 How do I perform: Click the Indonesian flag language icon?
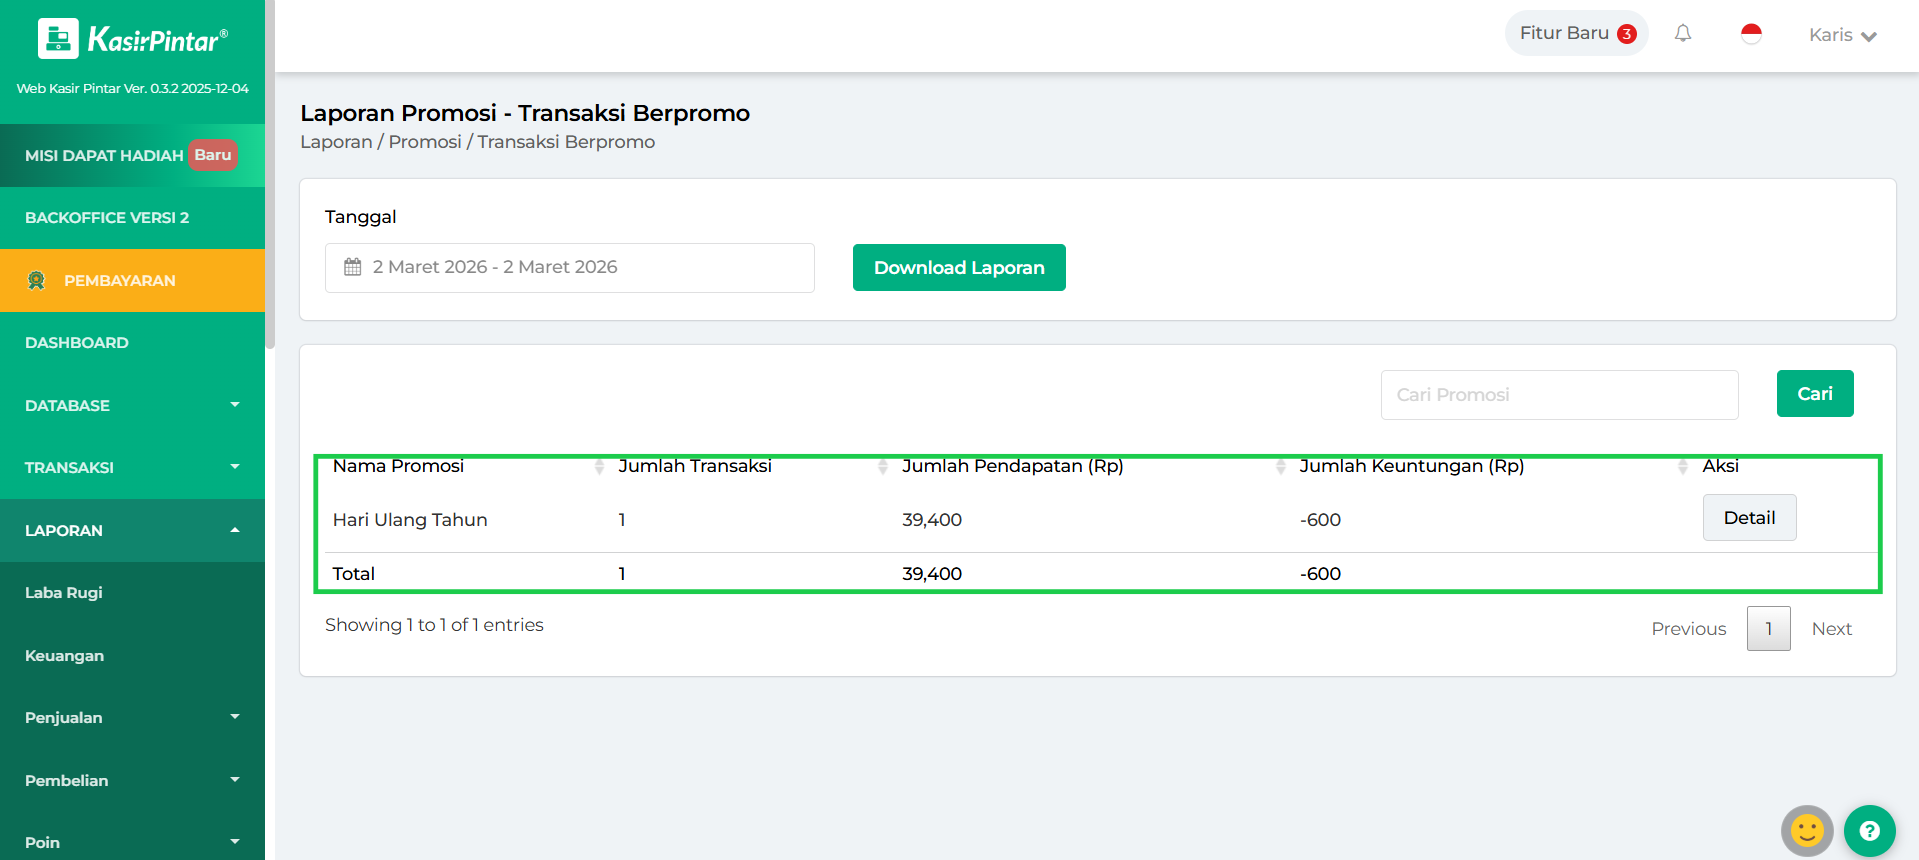(1751, 34)
